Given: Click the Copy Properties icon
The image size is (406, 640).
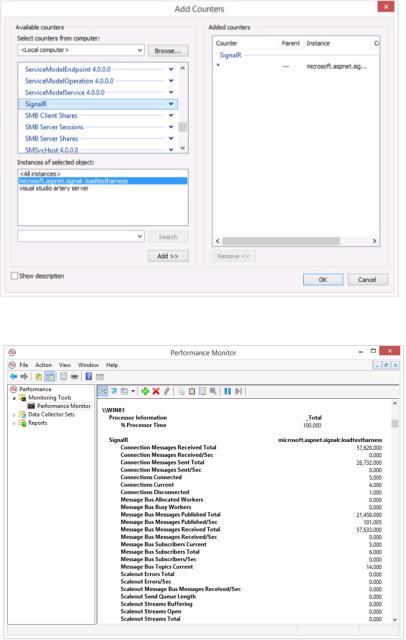Looking at the screenshot, I should [181, 391].
